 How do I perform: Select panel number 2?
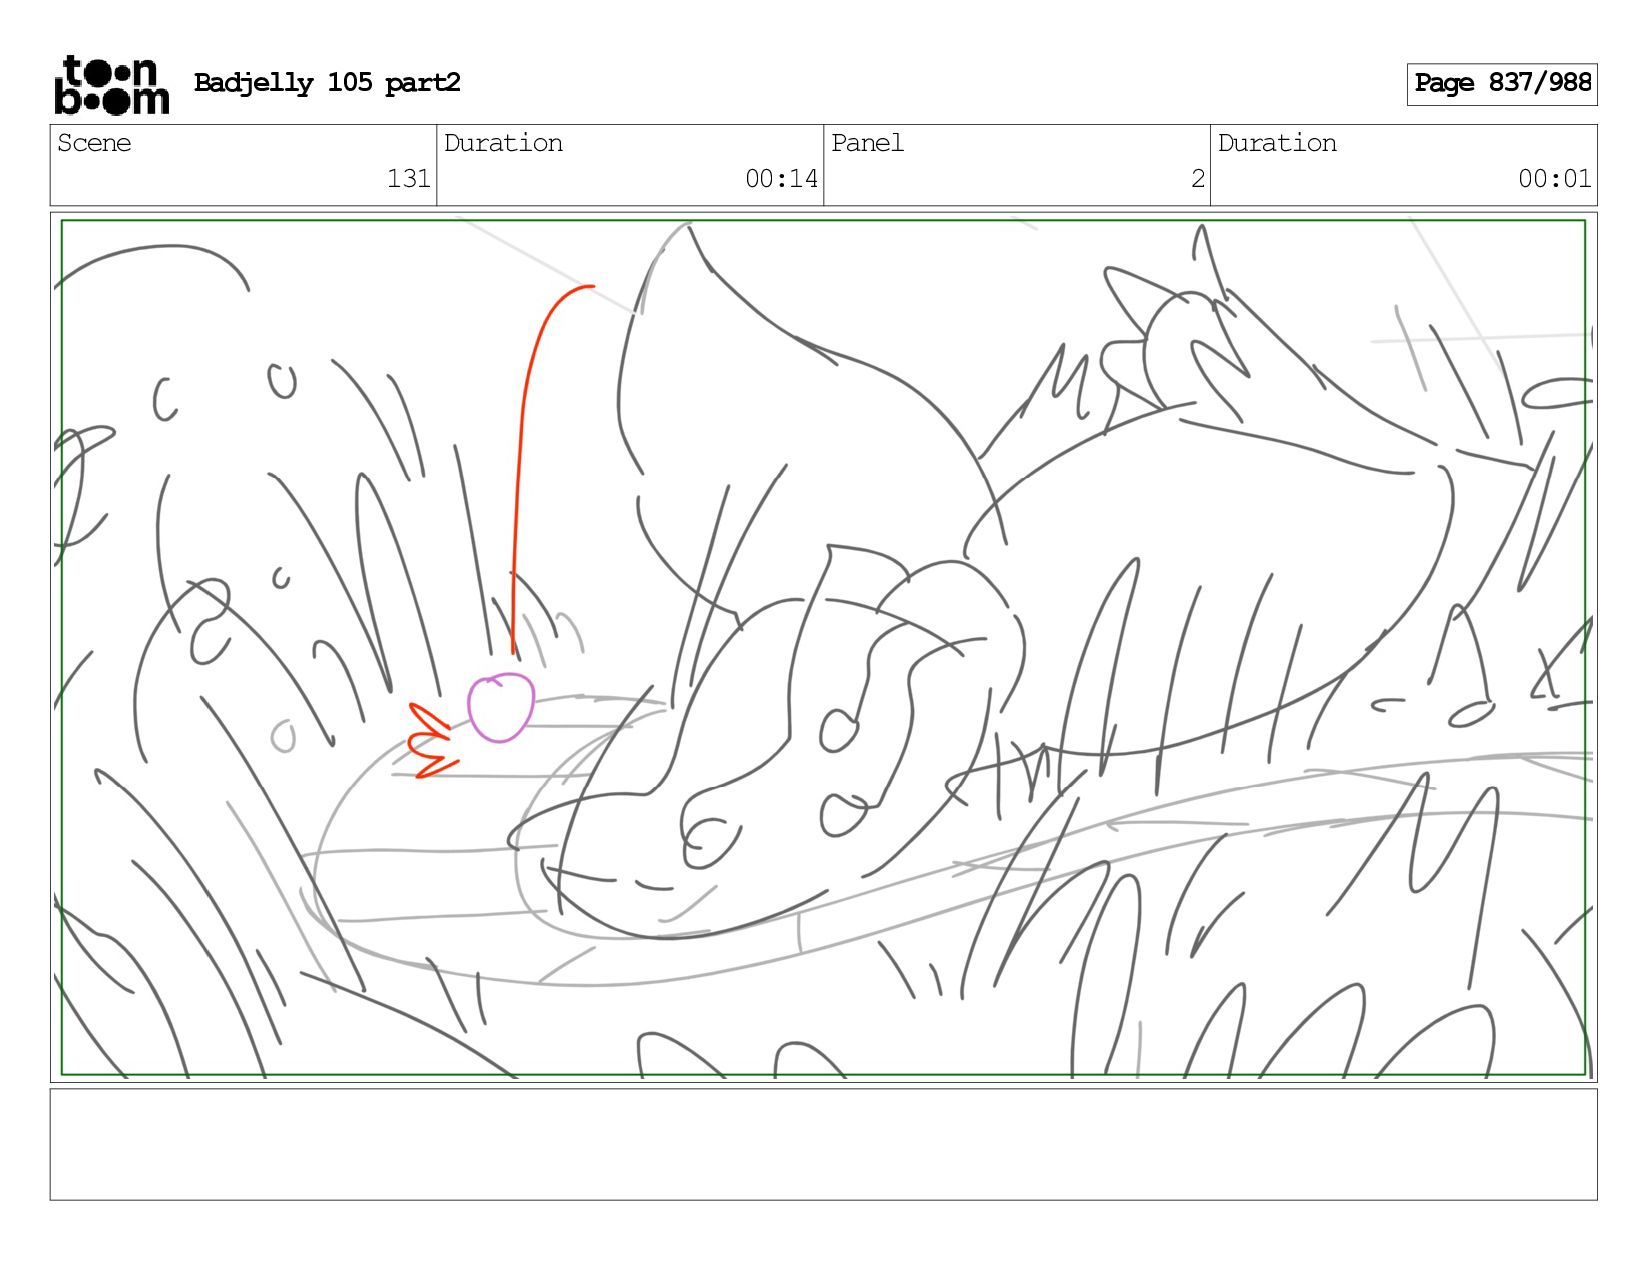click(x=1197, y=179)
